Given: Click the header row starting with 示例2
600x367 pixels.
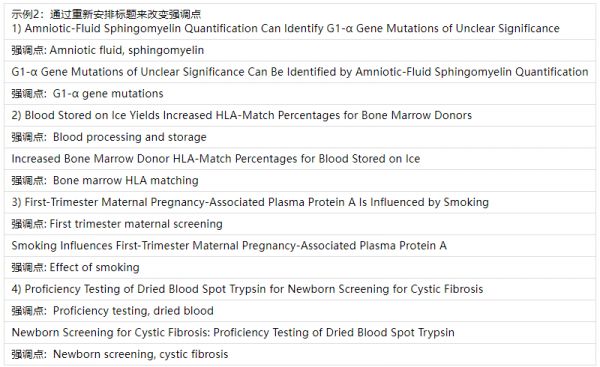Looking at the screenshot, I should tap(106, 15).
